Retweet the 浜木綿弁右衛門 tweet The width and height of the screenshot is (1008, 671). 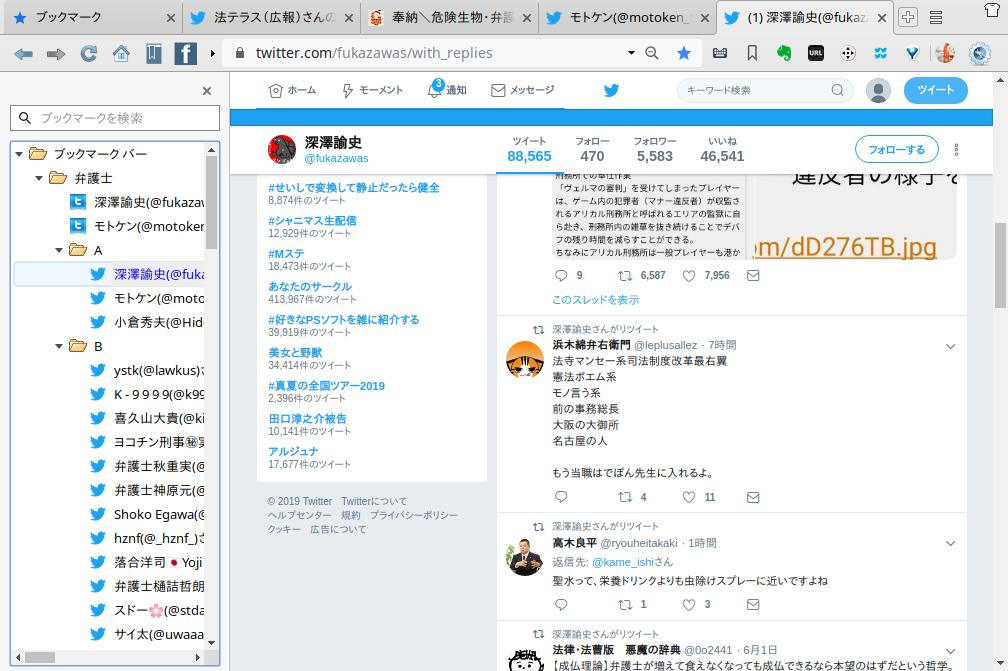point(625,497)
